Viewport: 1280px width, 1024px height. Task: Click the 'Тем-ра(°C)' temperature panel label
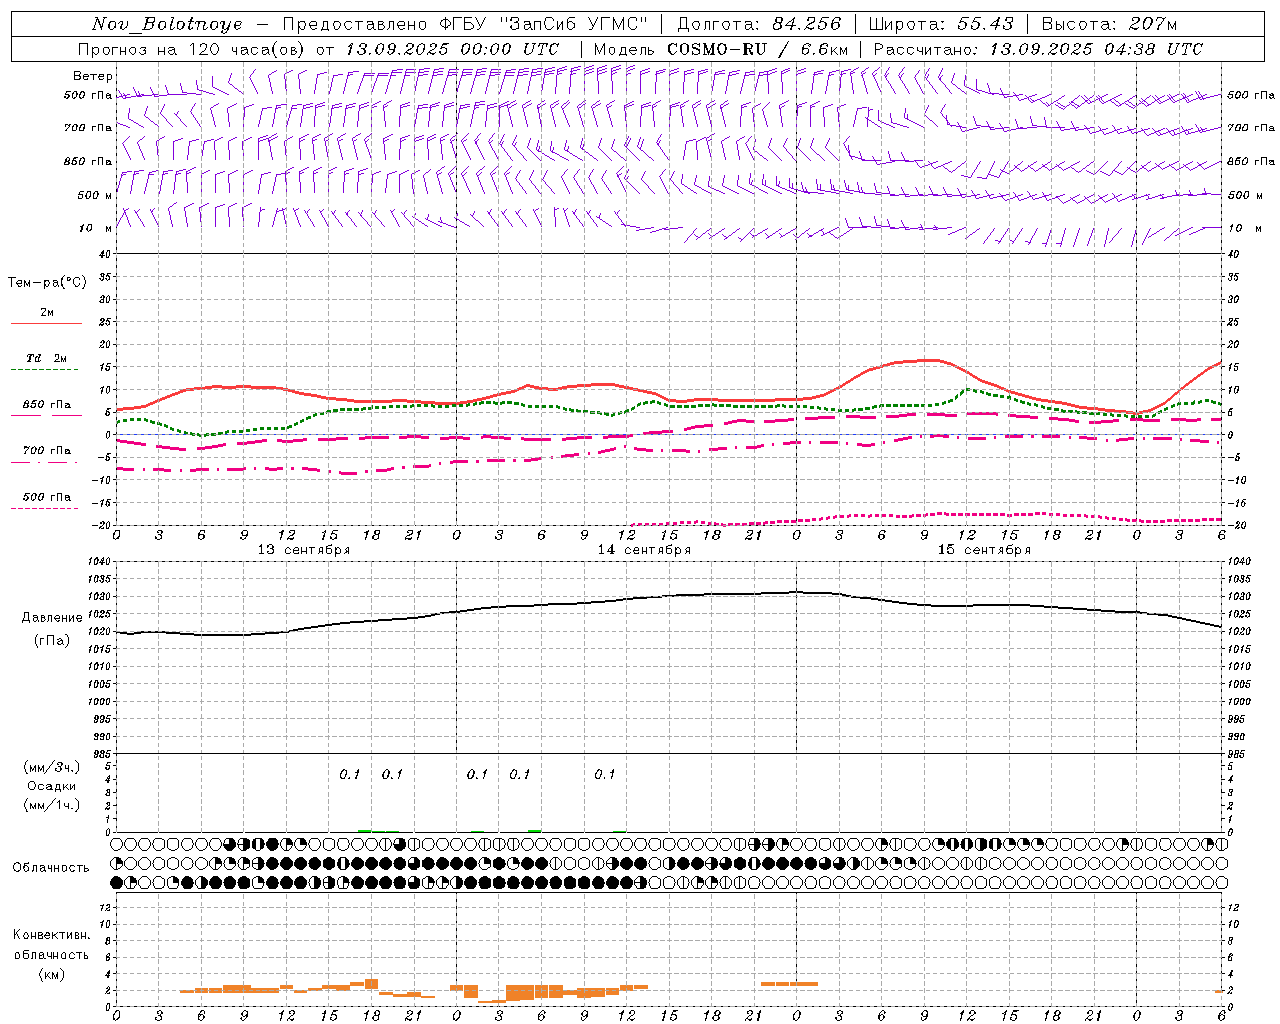[47, 283]
